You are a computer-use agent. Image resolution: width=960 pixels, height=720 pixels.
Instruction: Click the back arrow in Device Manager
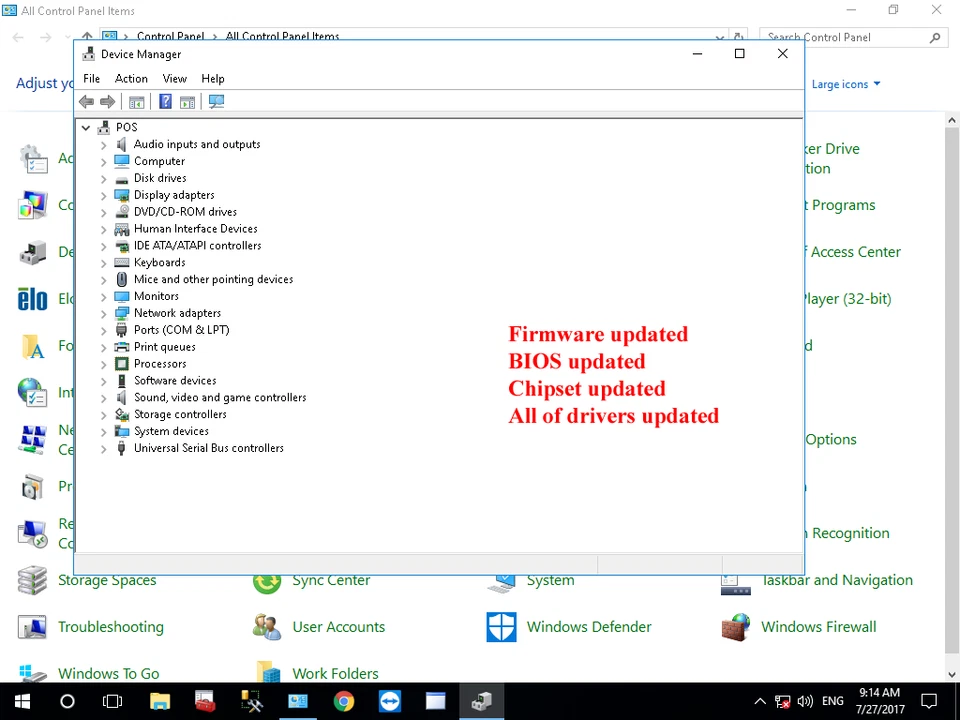click(86, 101)
